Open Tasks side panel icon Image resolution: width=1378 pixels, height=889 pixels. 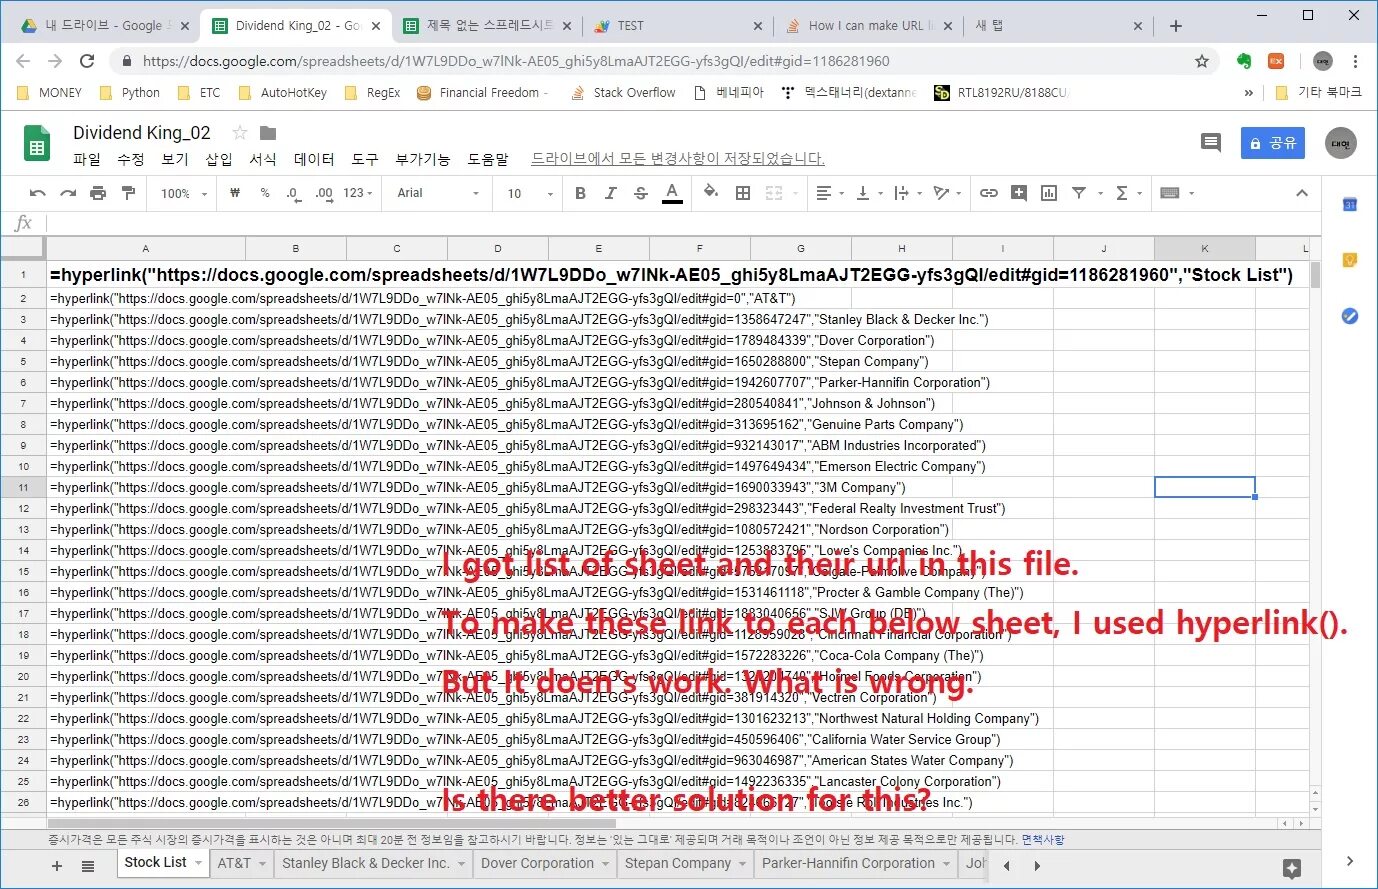pyautogui.click(x=1349, y=316)
